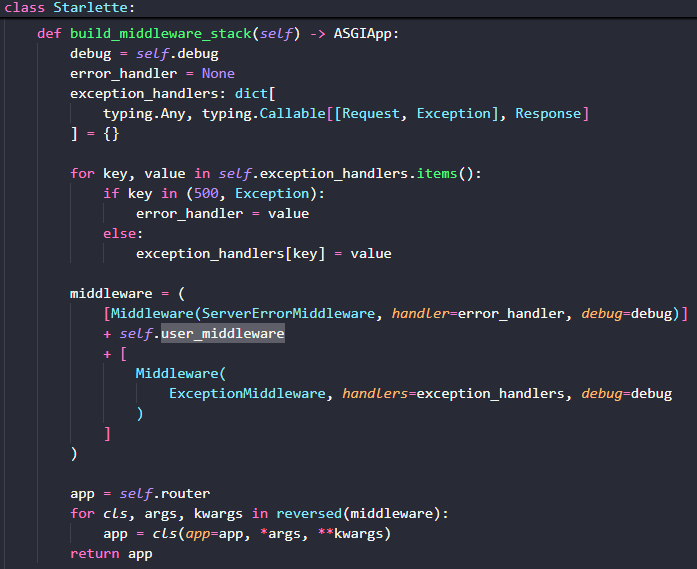The image size is (697, 569).
Task: Click 'Middleware(' on its own line
Action: [x=181, y=373]
